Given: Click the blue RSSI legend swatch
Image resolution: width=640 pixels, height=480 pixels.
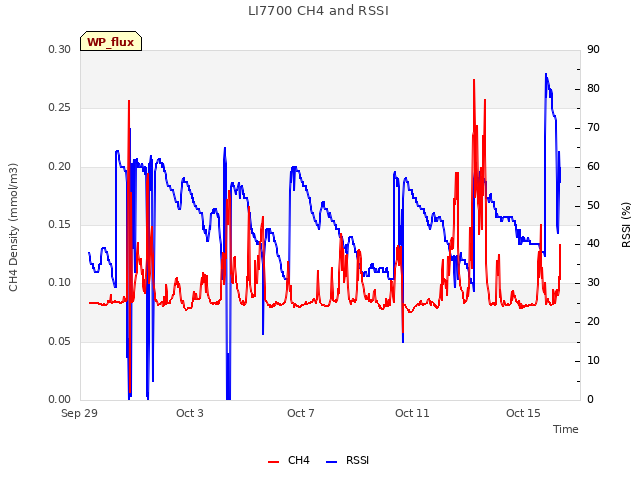Looking at the screenshot, I should click(331, 462).
